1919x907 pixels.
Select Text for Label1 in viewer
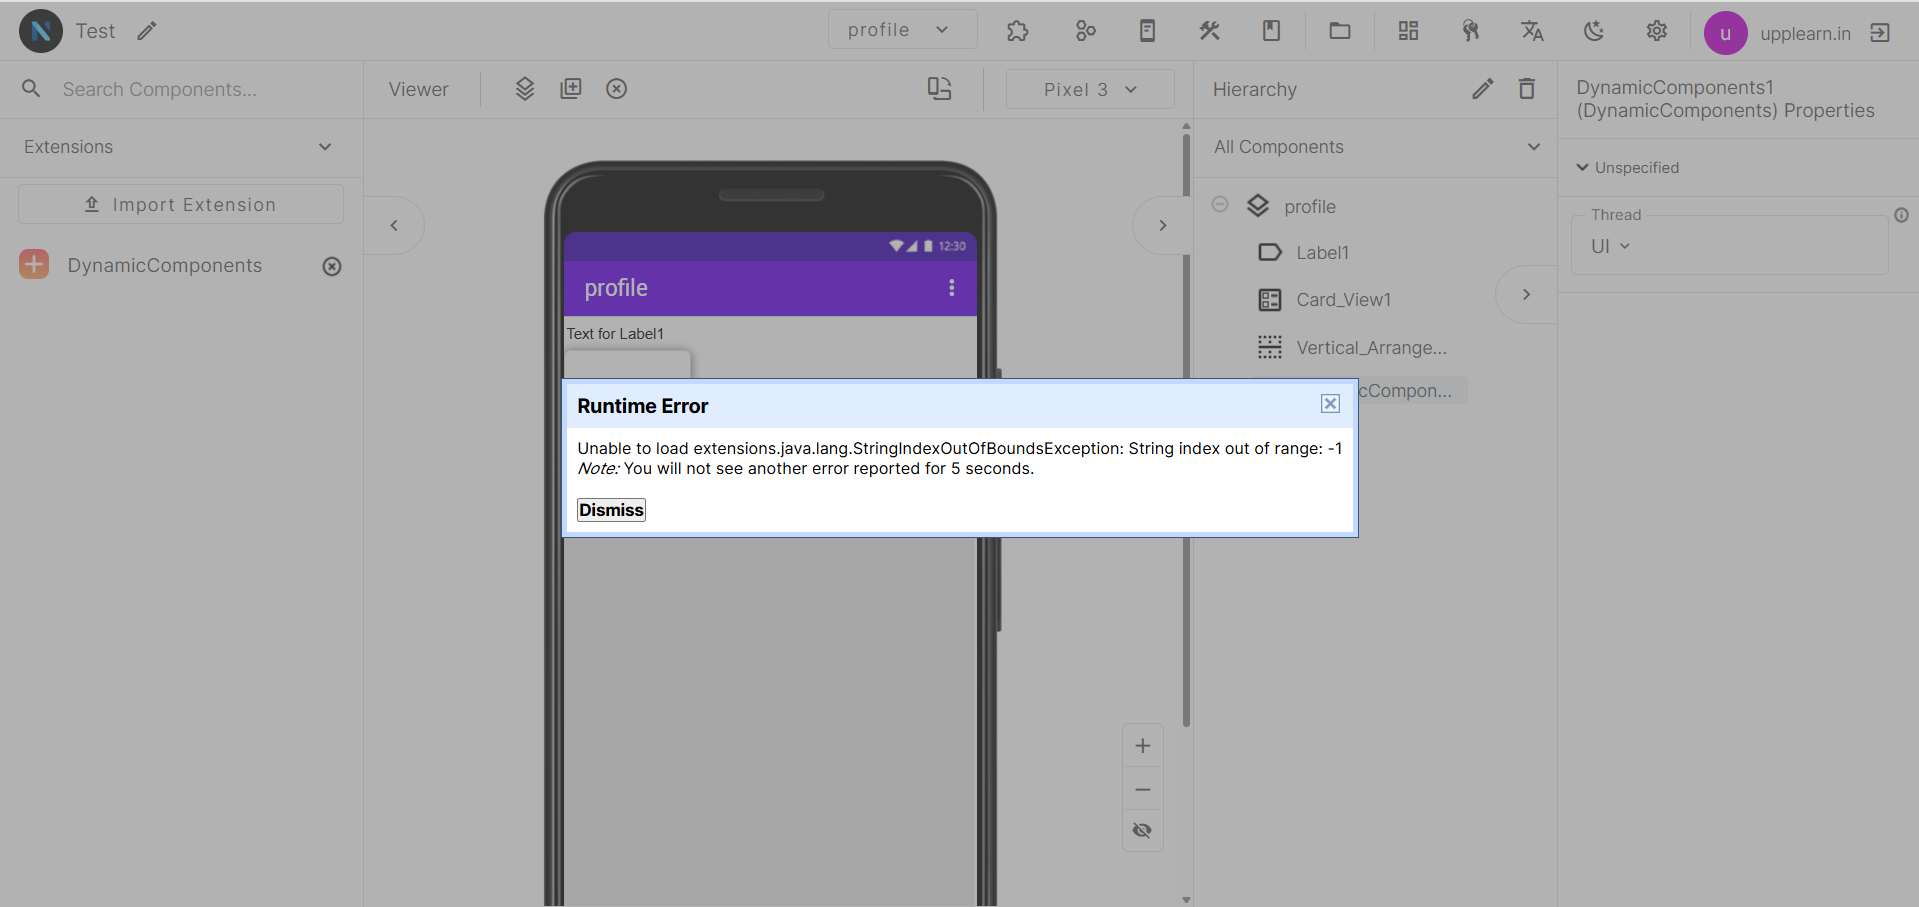point(615,334)
